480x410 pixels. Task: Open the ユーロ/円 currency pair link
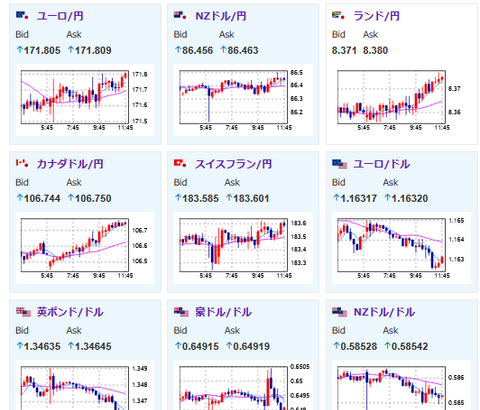point(60,16)
